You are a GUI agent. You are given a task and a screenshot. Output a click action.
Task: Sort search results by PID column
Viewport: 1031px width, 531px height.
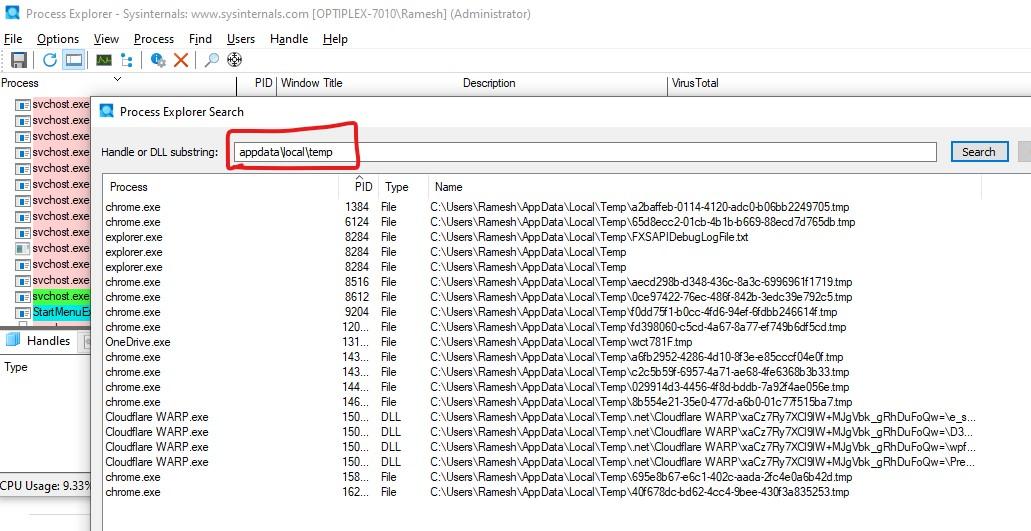point(359,187)
